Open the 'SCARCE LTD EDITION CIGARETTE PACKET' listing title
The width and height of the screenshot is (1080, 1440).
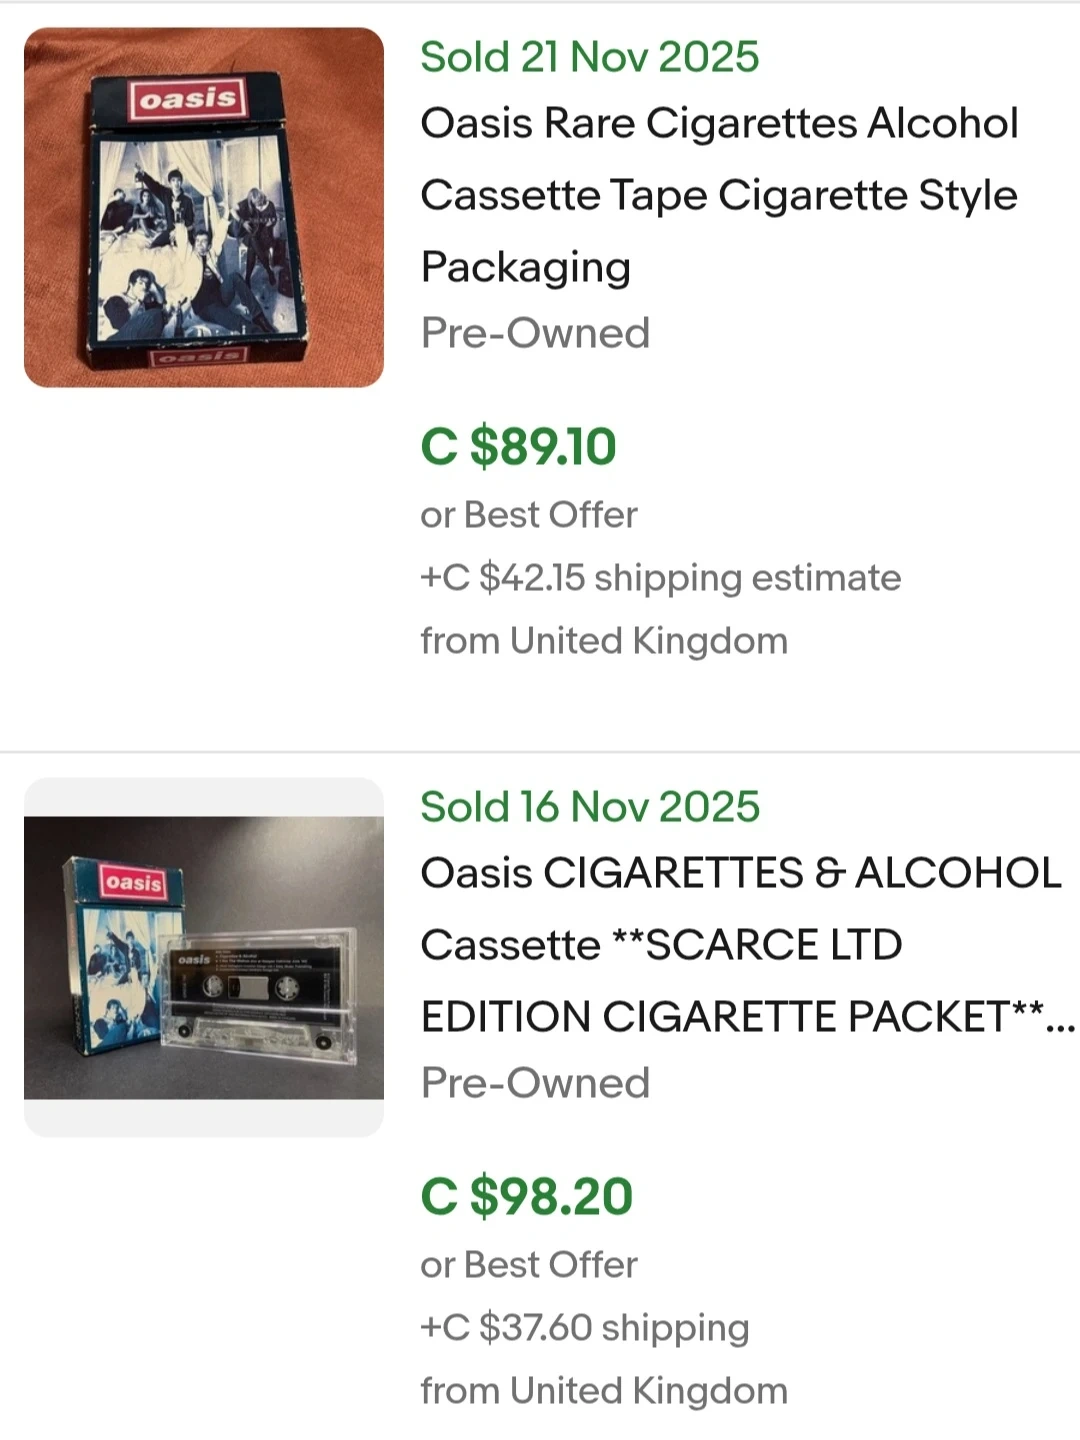point(740,945)
